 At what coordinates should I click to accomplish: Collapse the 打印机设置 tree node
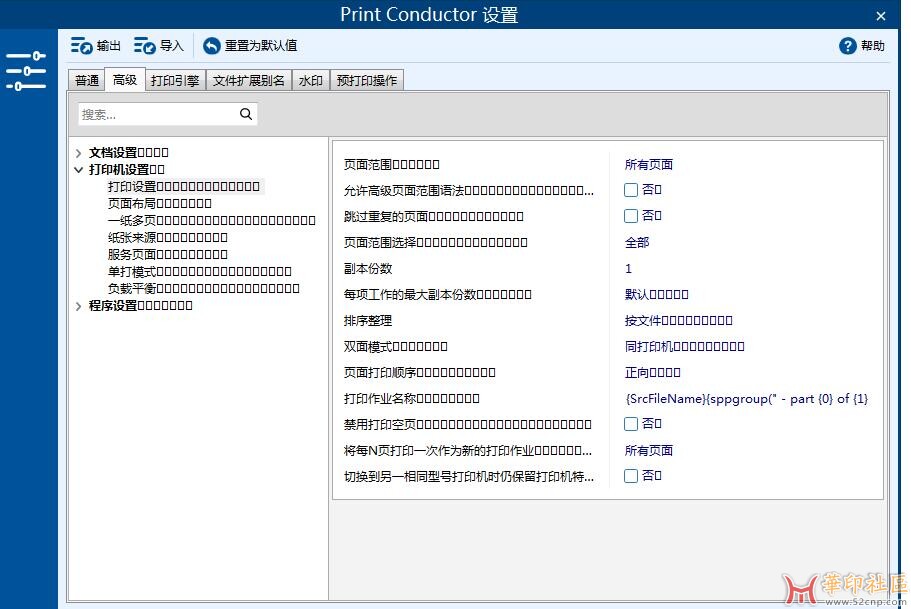(x=78, y=170)
